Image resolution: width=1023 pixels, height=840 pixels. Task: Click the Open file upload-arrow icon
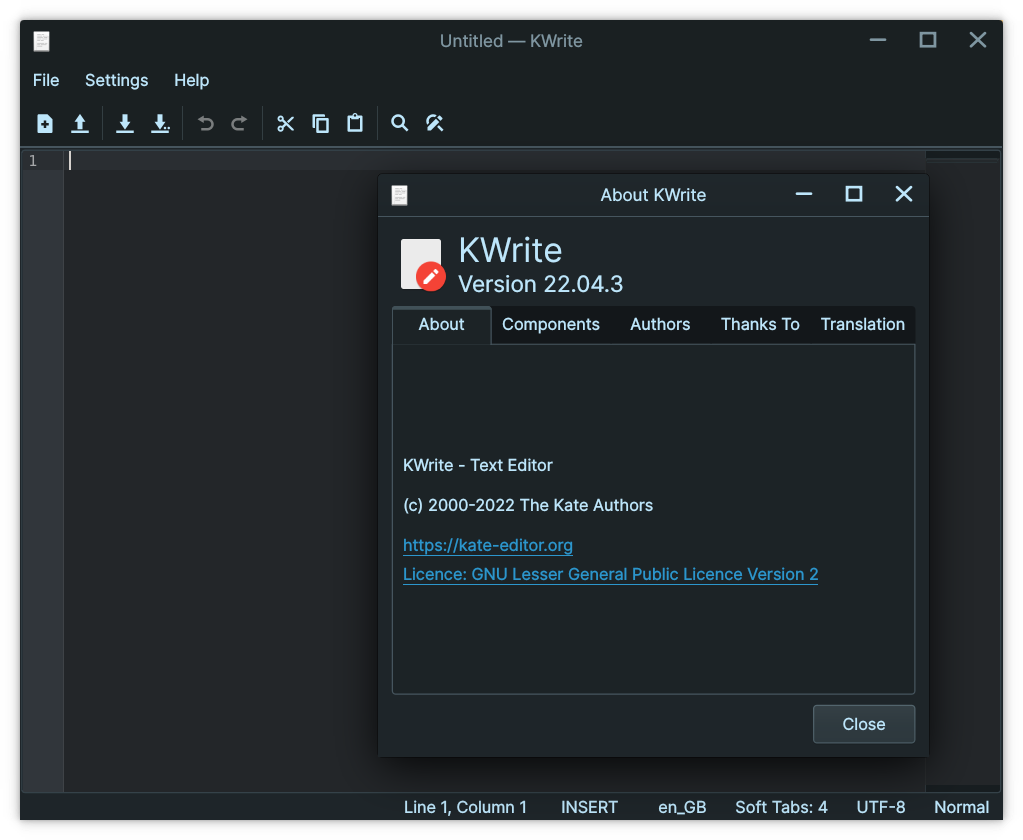80,123
